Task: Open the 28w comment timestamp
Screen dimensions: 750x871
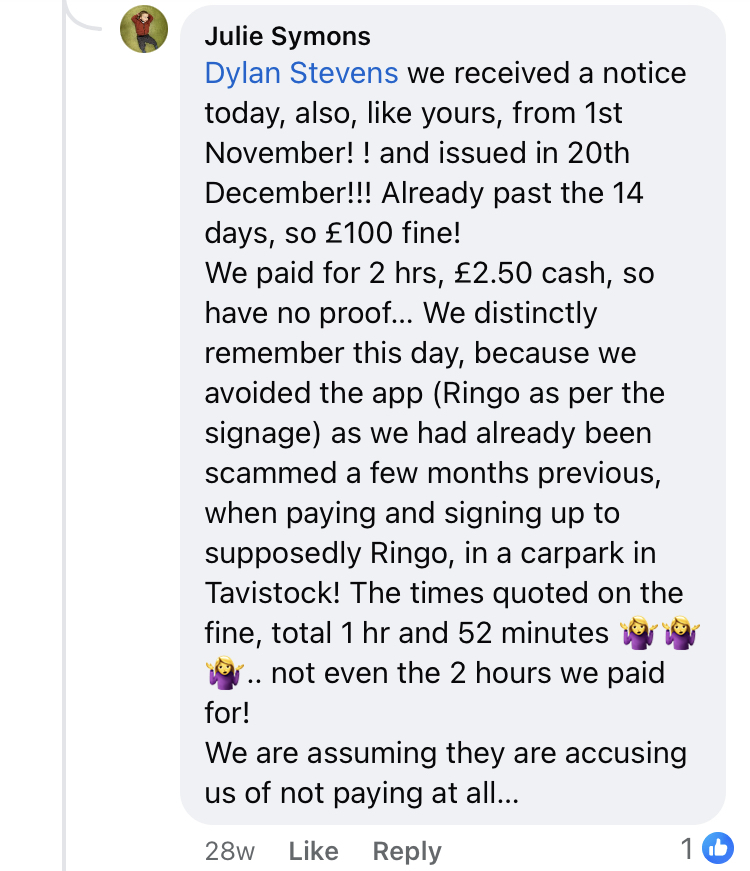Action: pyautogui.click(x=229, y=851)
